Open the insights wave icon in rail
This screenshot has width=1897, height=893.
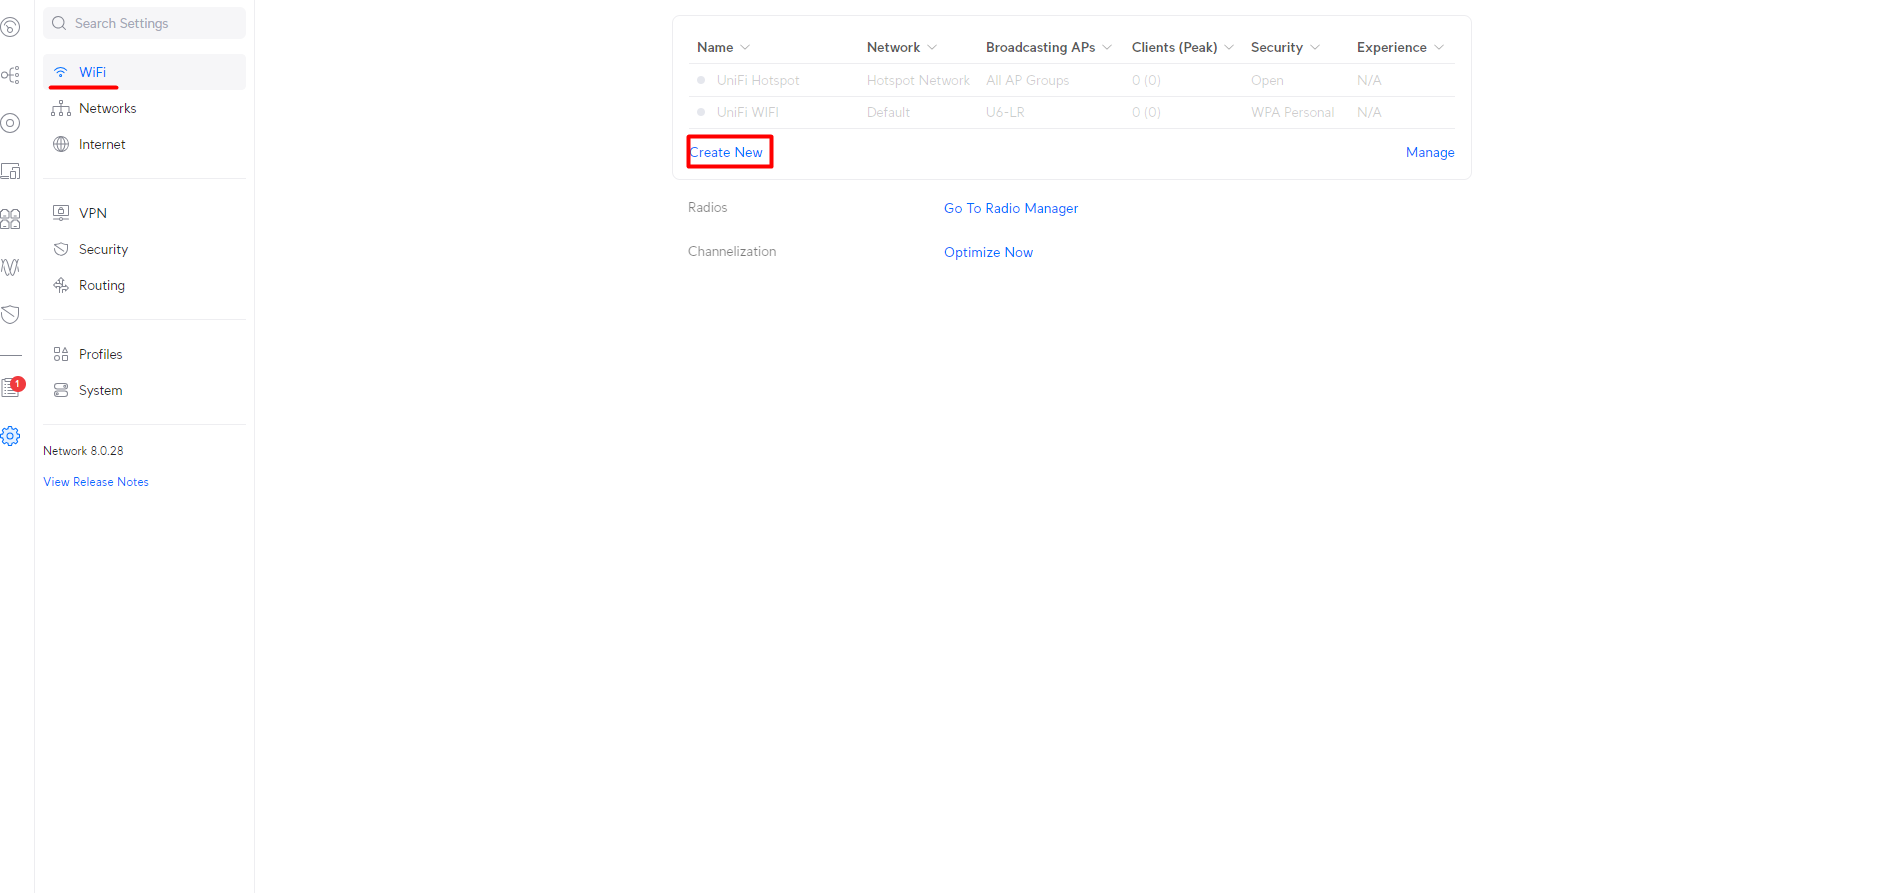(10, 267)
